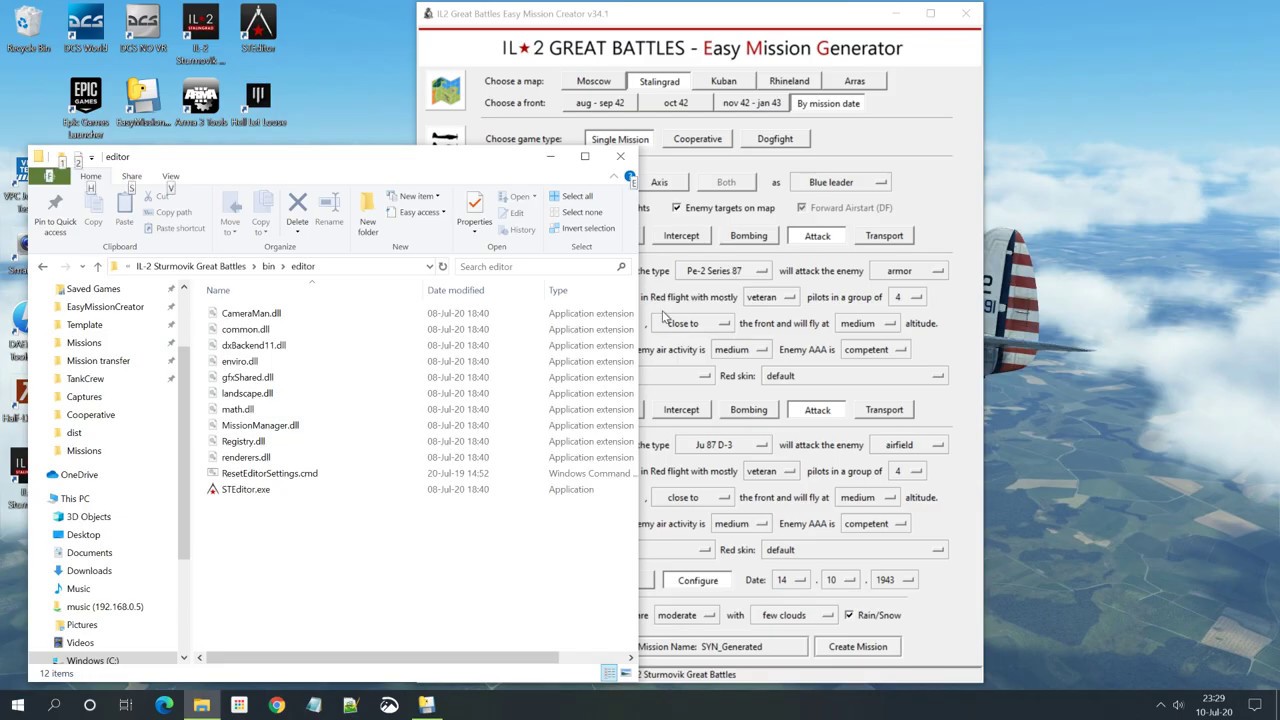Click the Explorer horizontal scrollbar
Screen dimensions: 1280x720
382,658
